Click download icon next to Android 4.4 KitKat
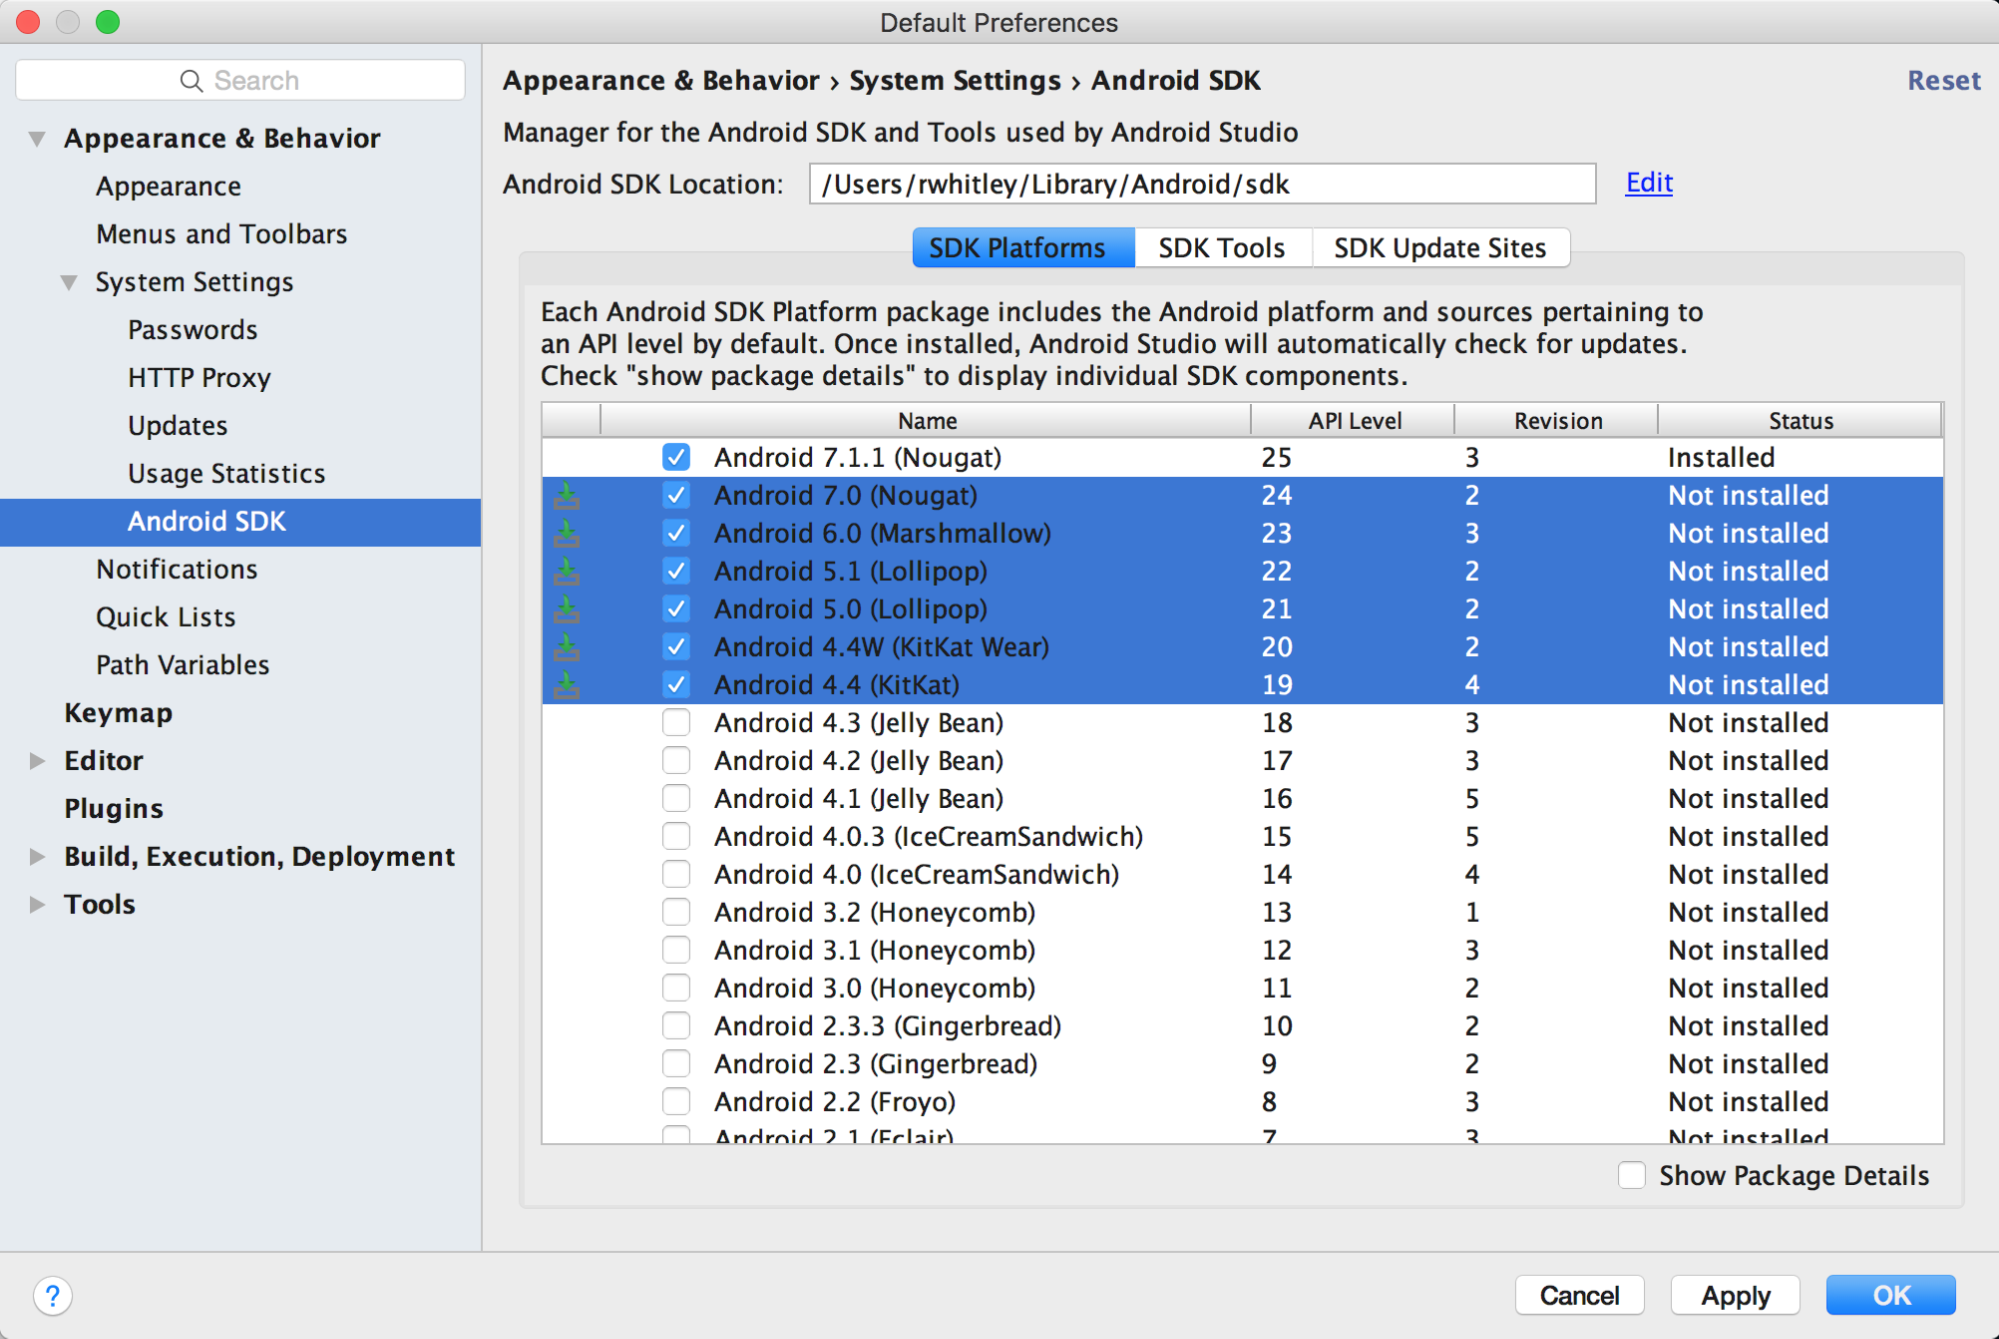The width and height of the screenshot is (1999, 1339). point(567,685)
